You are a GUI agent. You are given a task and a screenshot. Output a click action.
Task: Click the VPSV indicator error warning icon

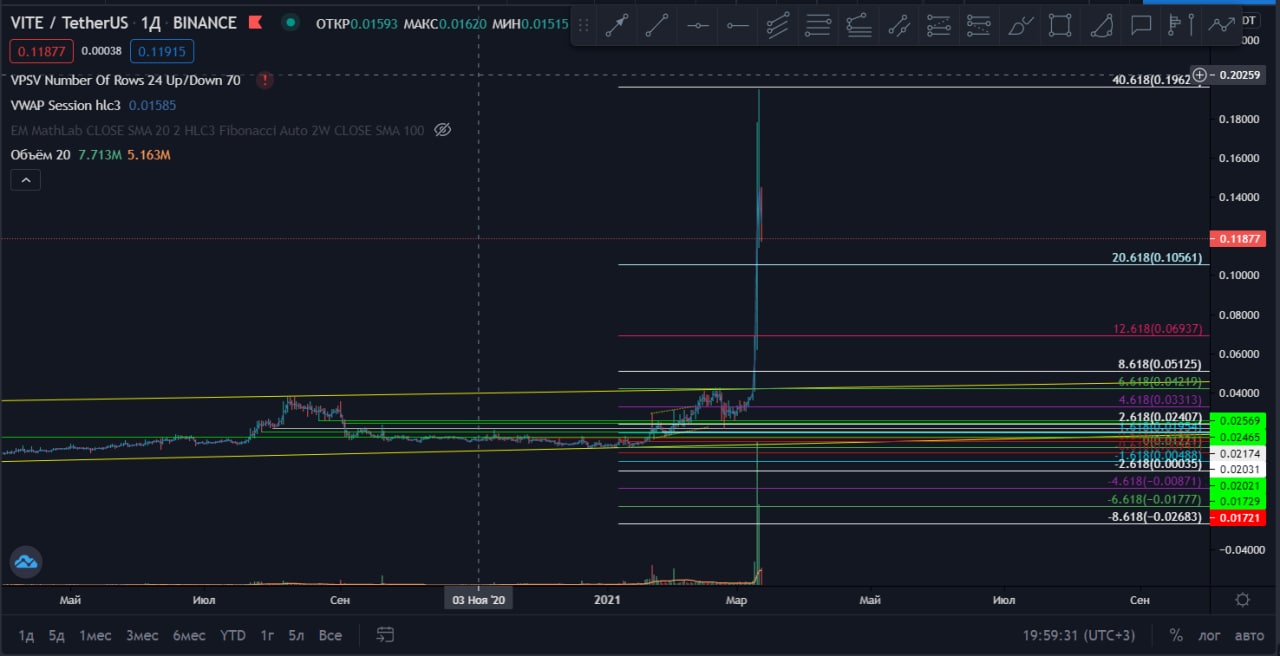(x=264, y=80)
